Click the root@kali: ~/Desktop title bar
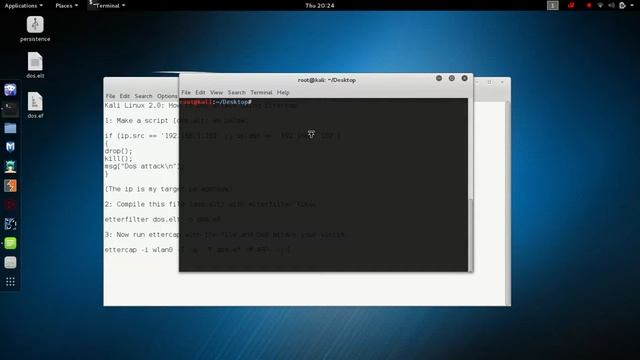Image resolution: width=640 pixels, height=360 pixels. 327,80
